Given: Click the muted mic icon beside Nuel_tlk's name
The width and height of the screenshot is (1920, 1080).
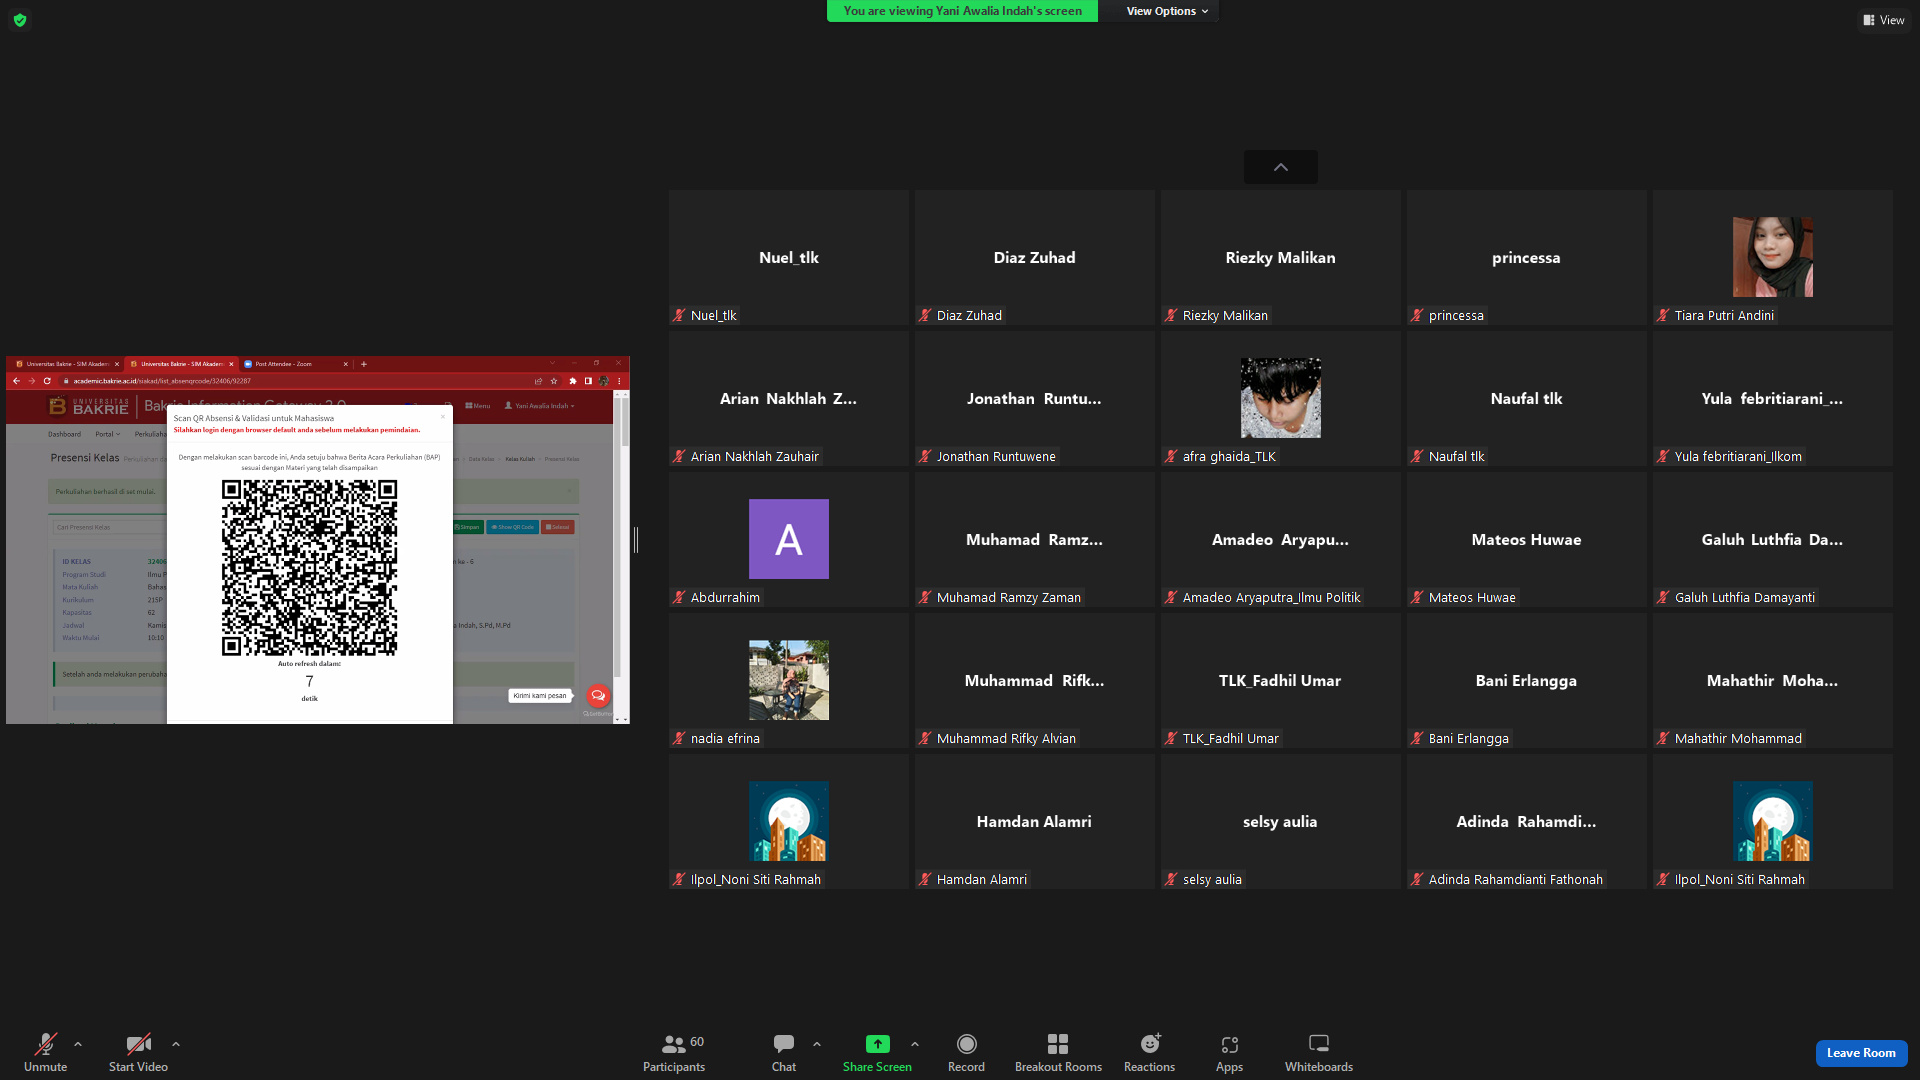Looking at the screenshot, I should [680, 315].
